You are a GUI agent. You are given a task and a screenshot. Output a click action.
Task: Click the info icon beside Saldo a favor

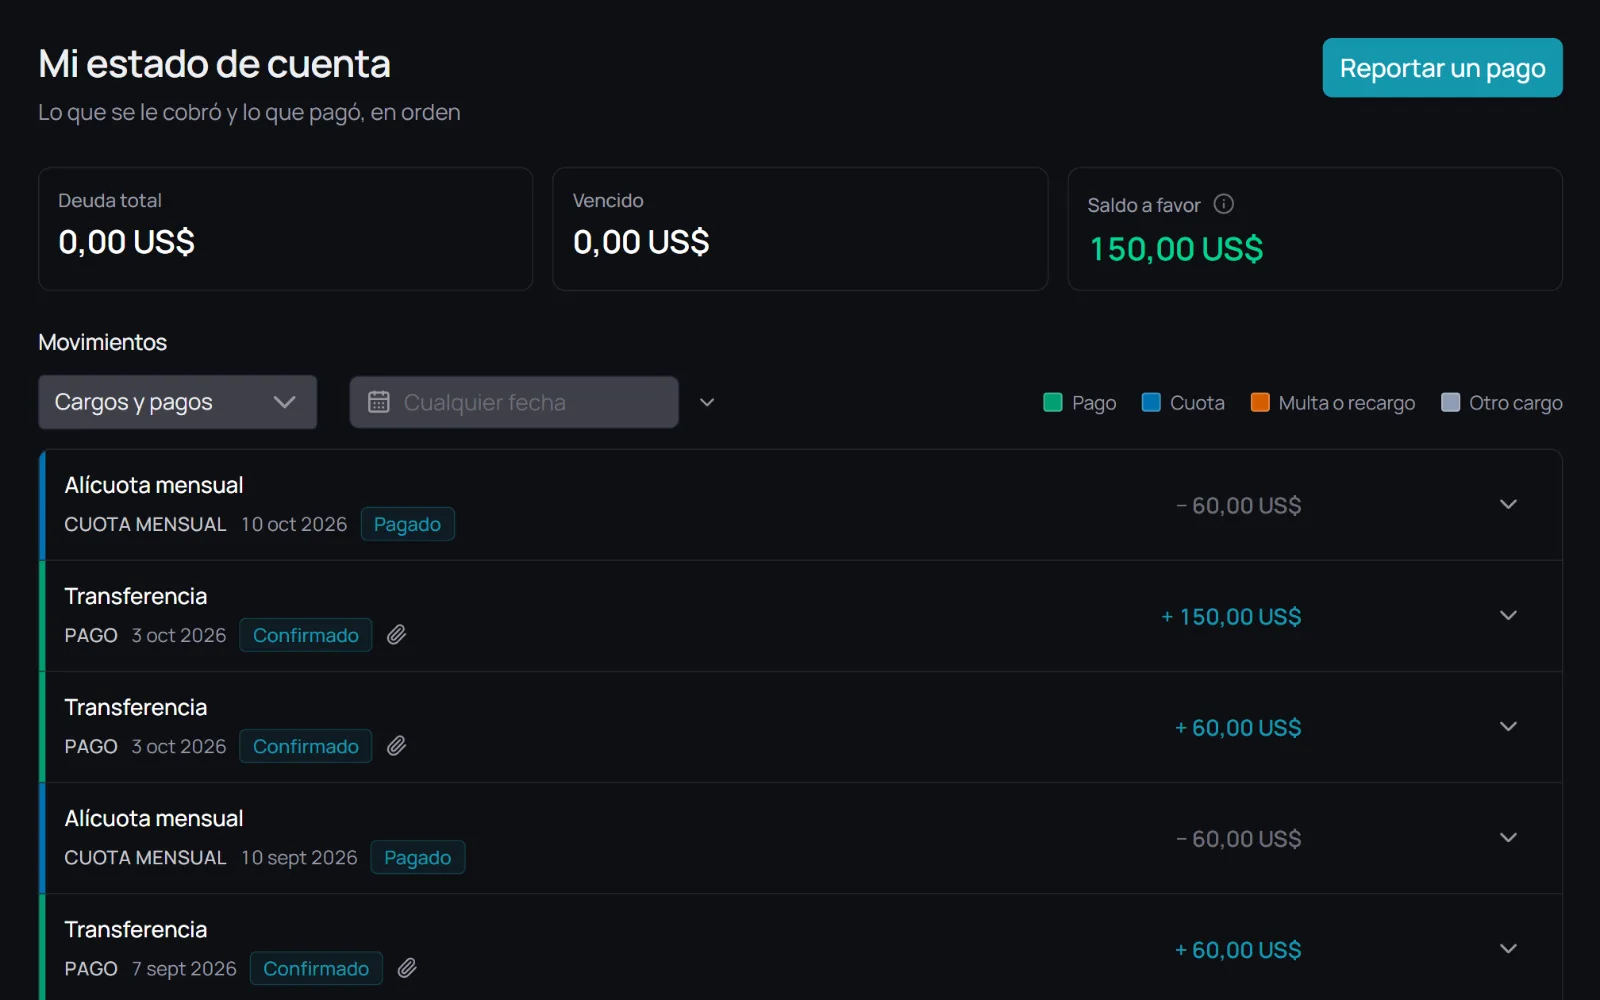point(1223,204)
